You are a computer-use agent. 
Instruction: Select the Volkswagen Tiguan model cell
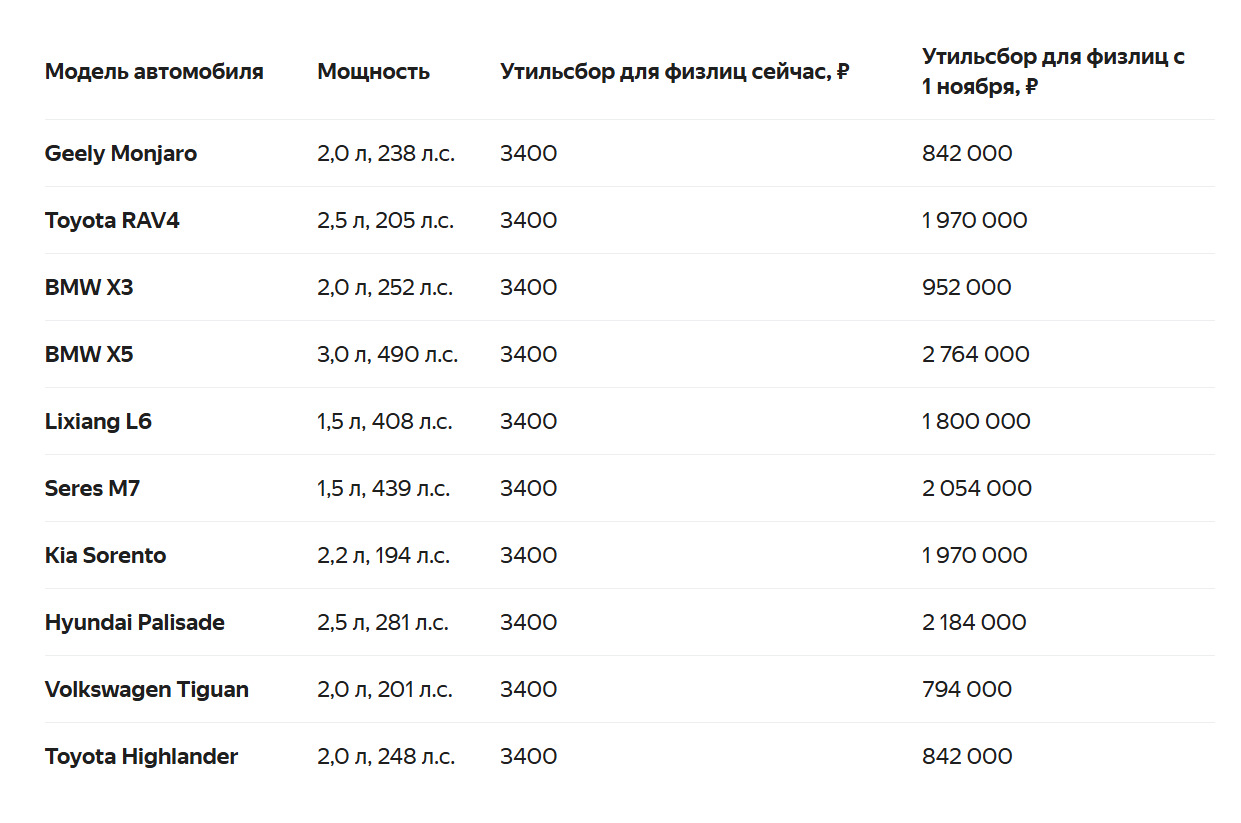(x=146, y=690)
